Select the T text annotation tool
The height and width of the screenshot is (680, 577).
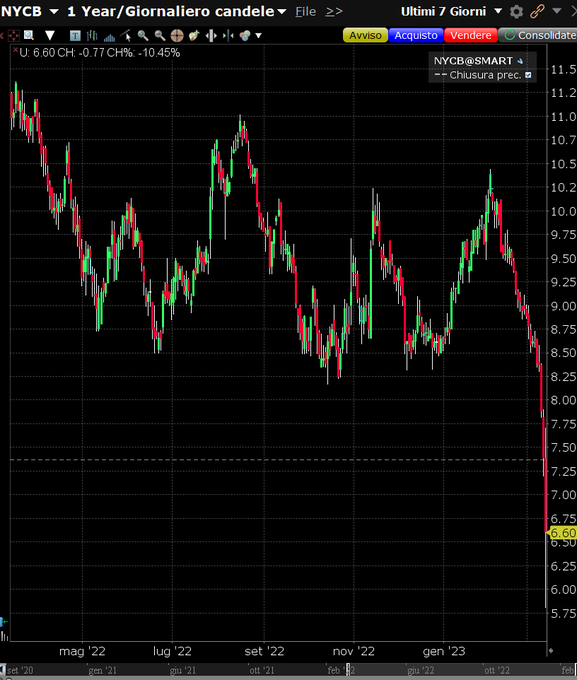click(75, 36)
